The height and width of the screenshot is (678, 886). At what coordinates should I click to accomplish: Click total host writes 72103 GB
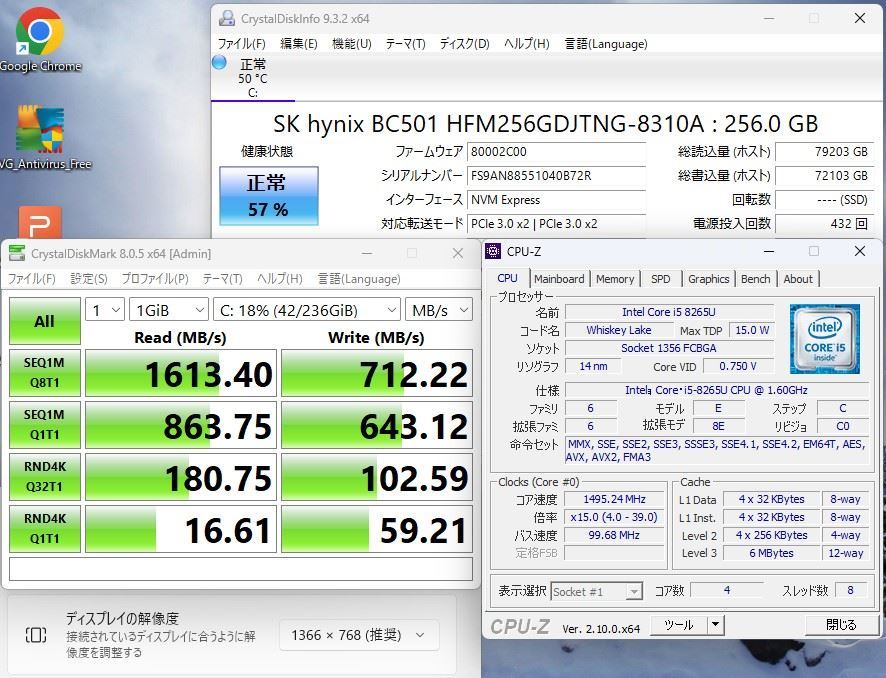pyautogui.click(x=824, y=176)
